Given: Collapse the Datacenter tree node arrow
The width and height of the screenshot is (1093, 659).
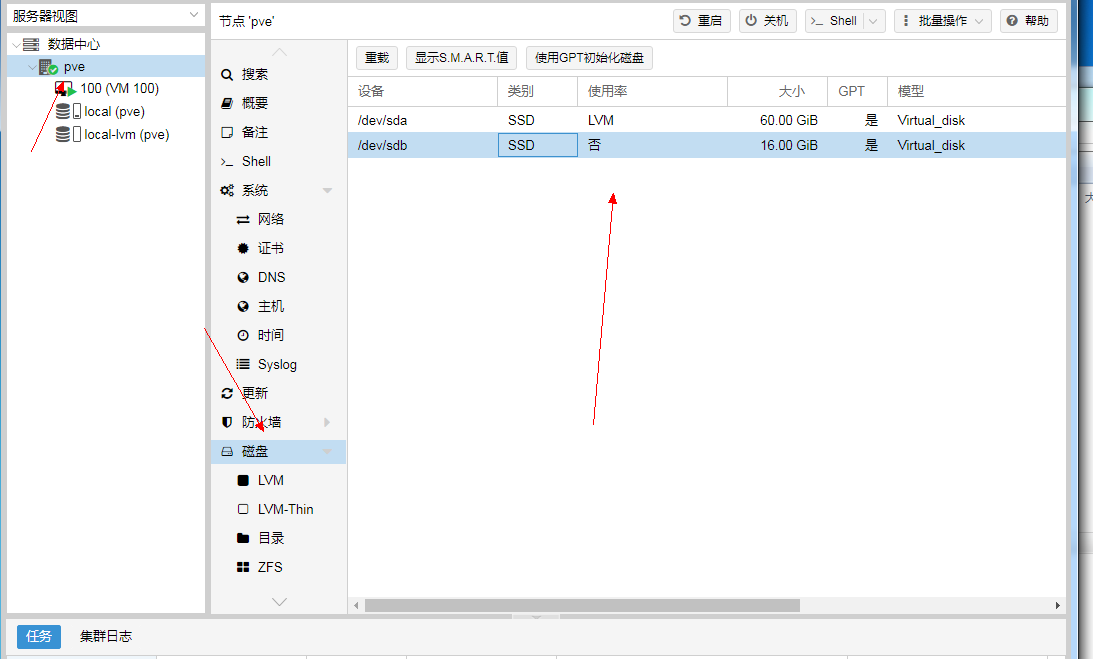Looking at the screenshot, I should pyautogui.click(x=16, y=45).
